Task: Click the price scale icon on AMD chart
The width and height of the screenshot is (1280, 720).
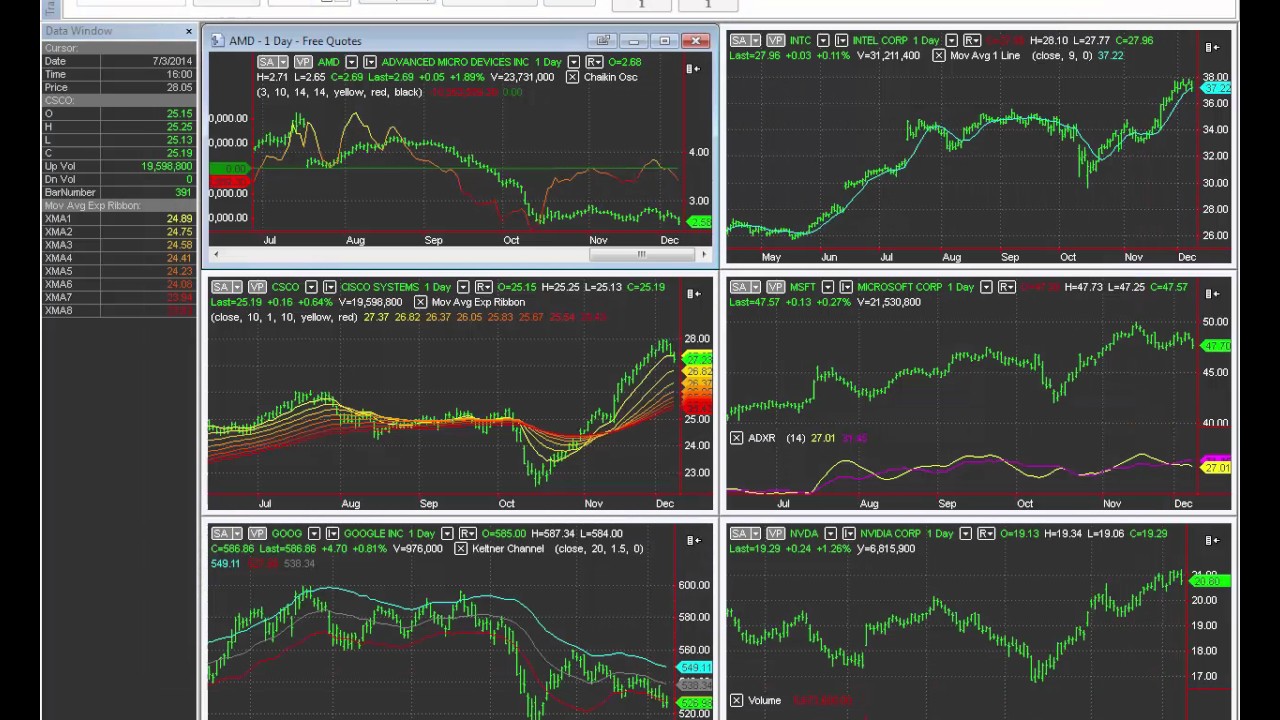Action: click(693, 69)
